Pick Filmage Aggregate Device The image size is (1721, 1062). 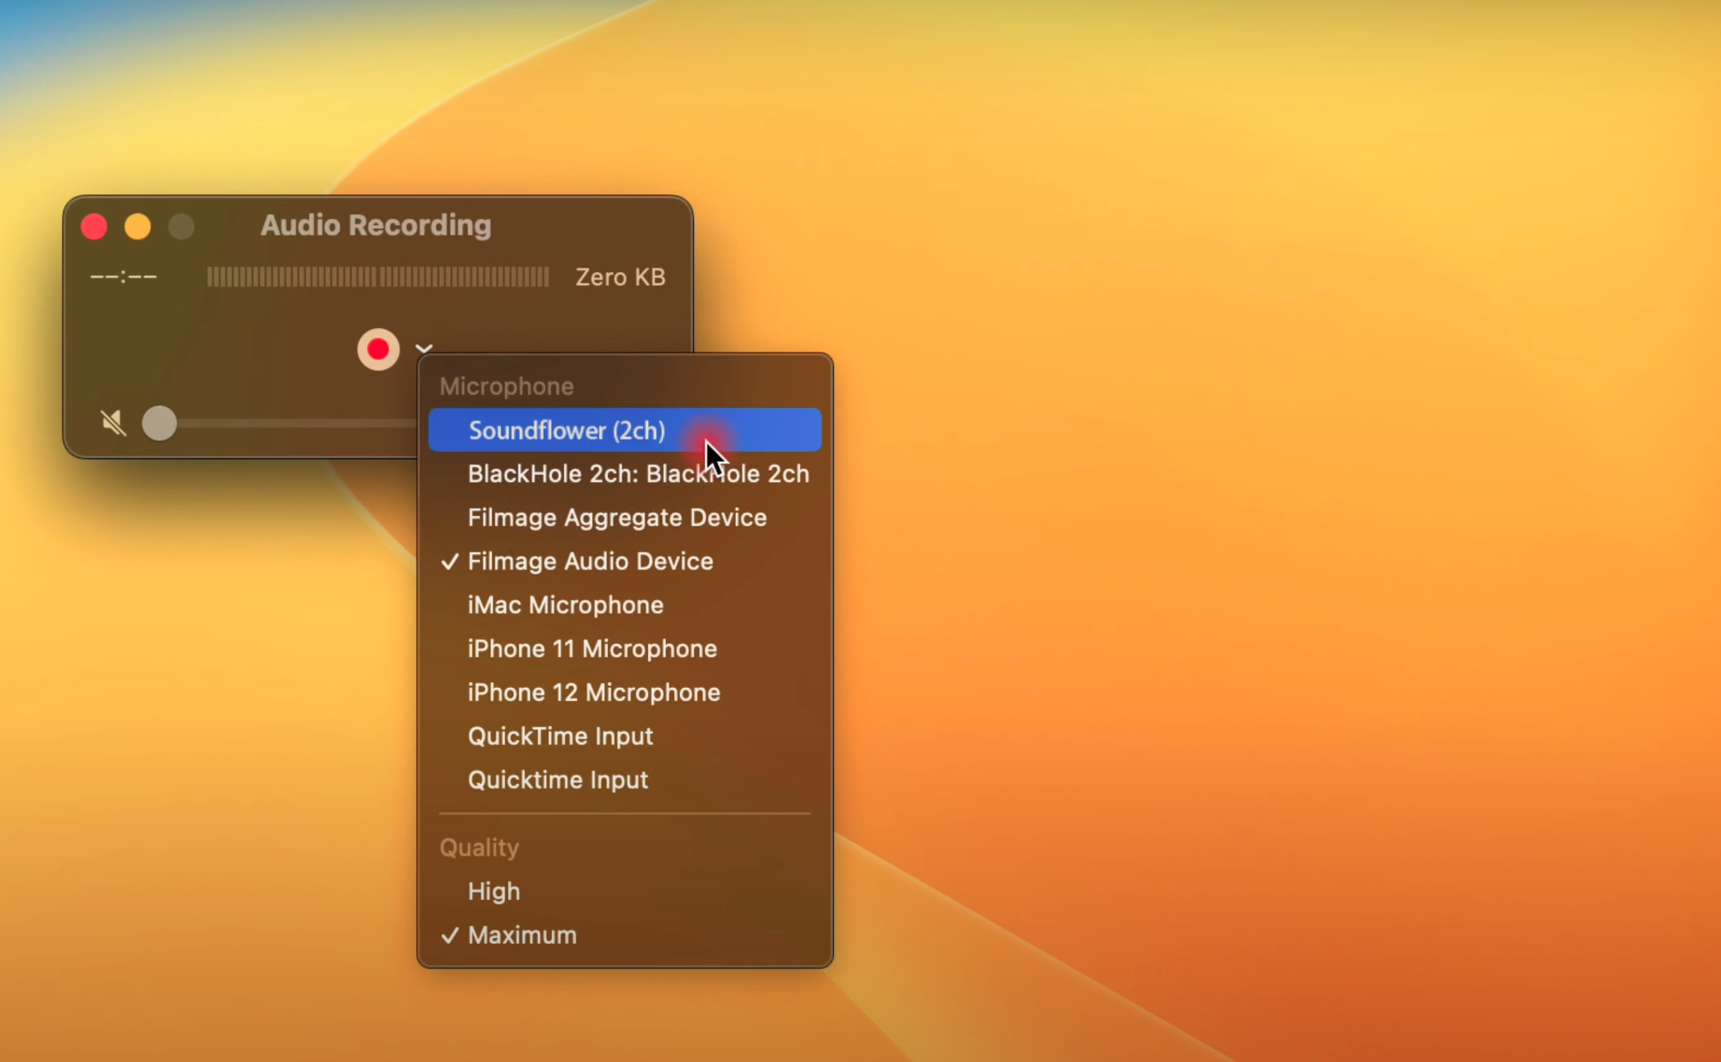coord(625,518)
